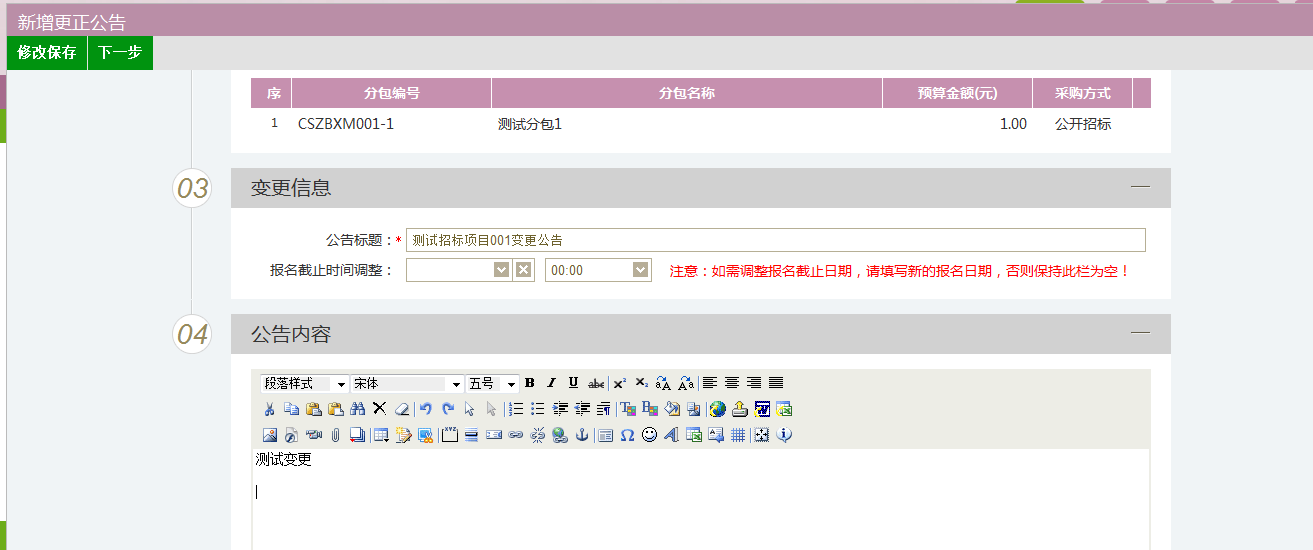Click the paperclip attachment icon
This screenshot has height=550, width=1313.
335,435
